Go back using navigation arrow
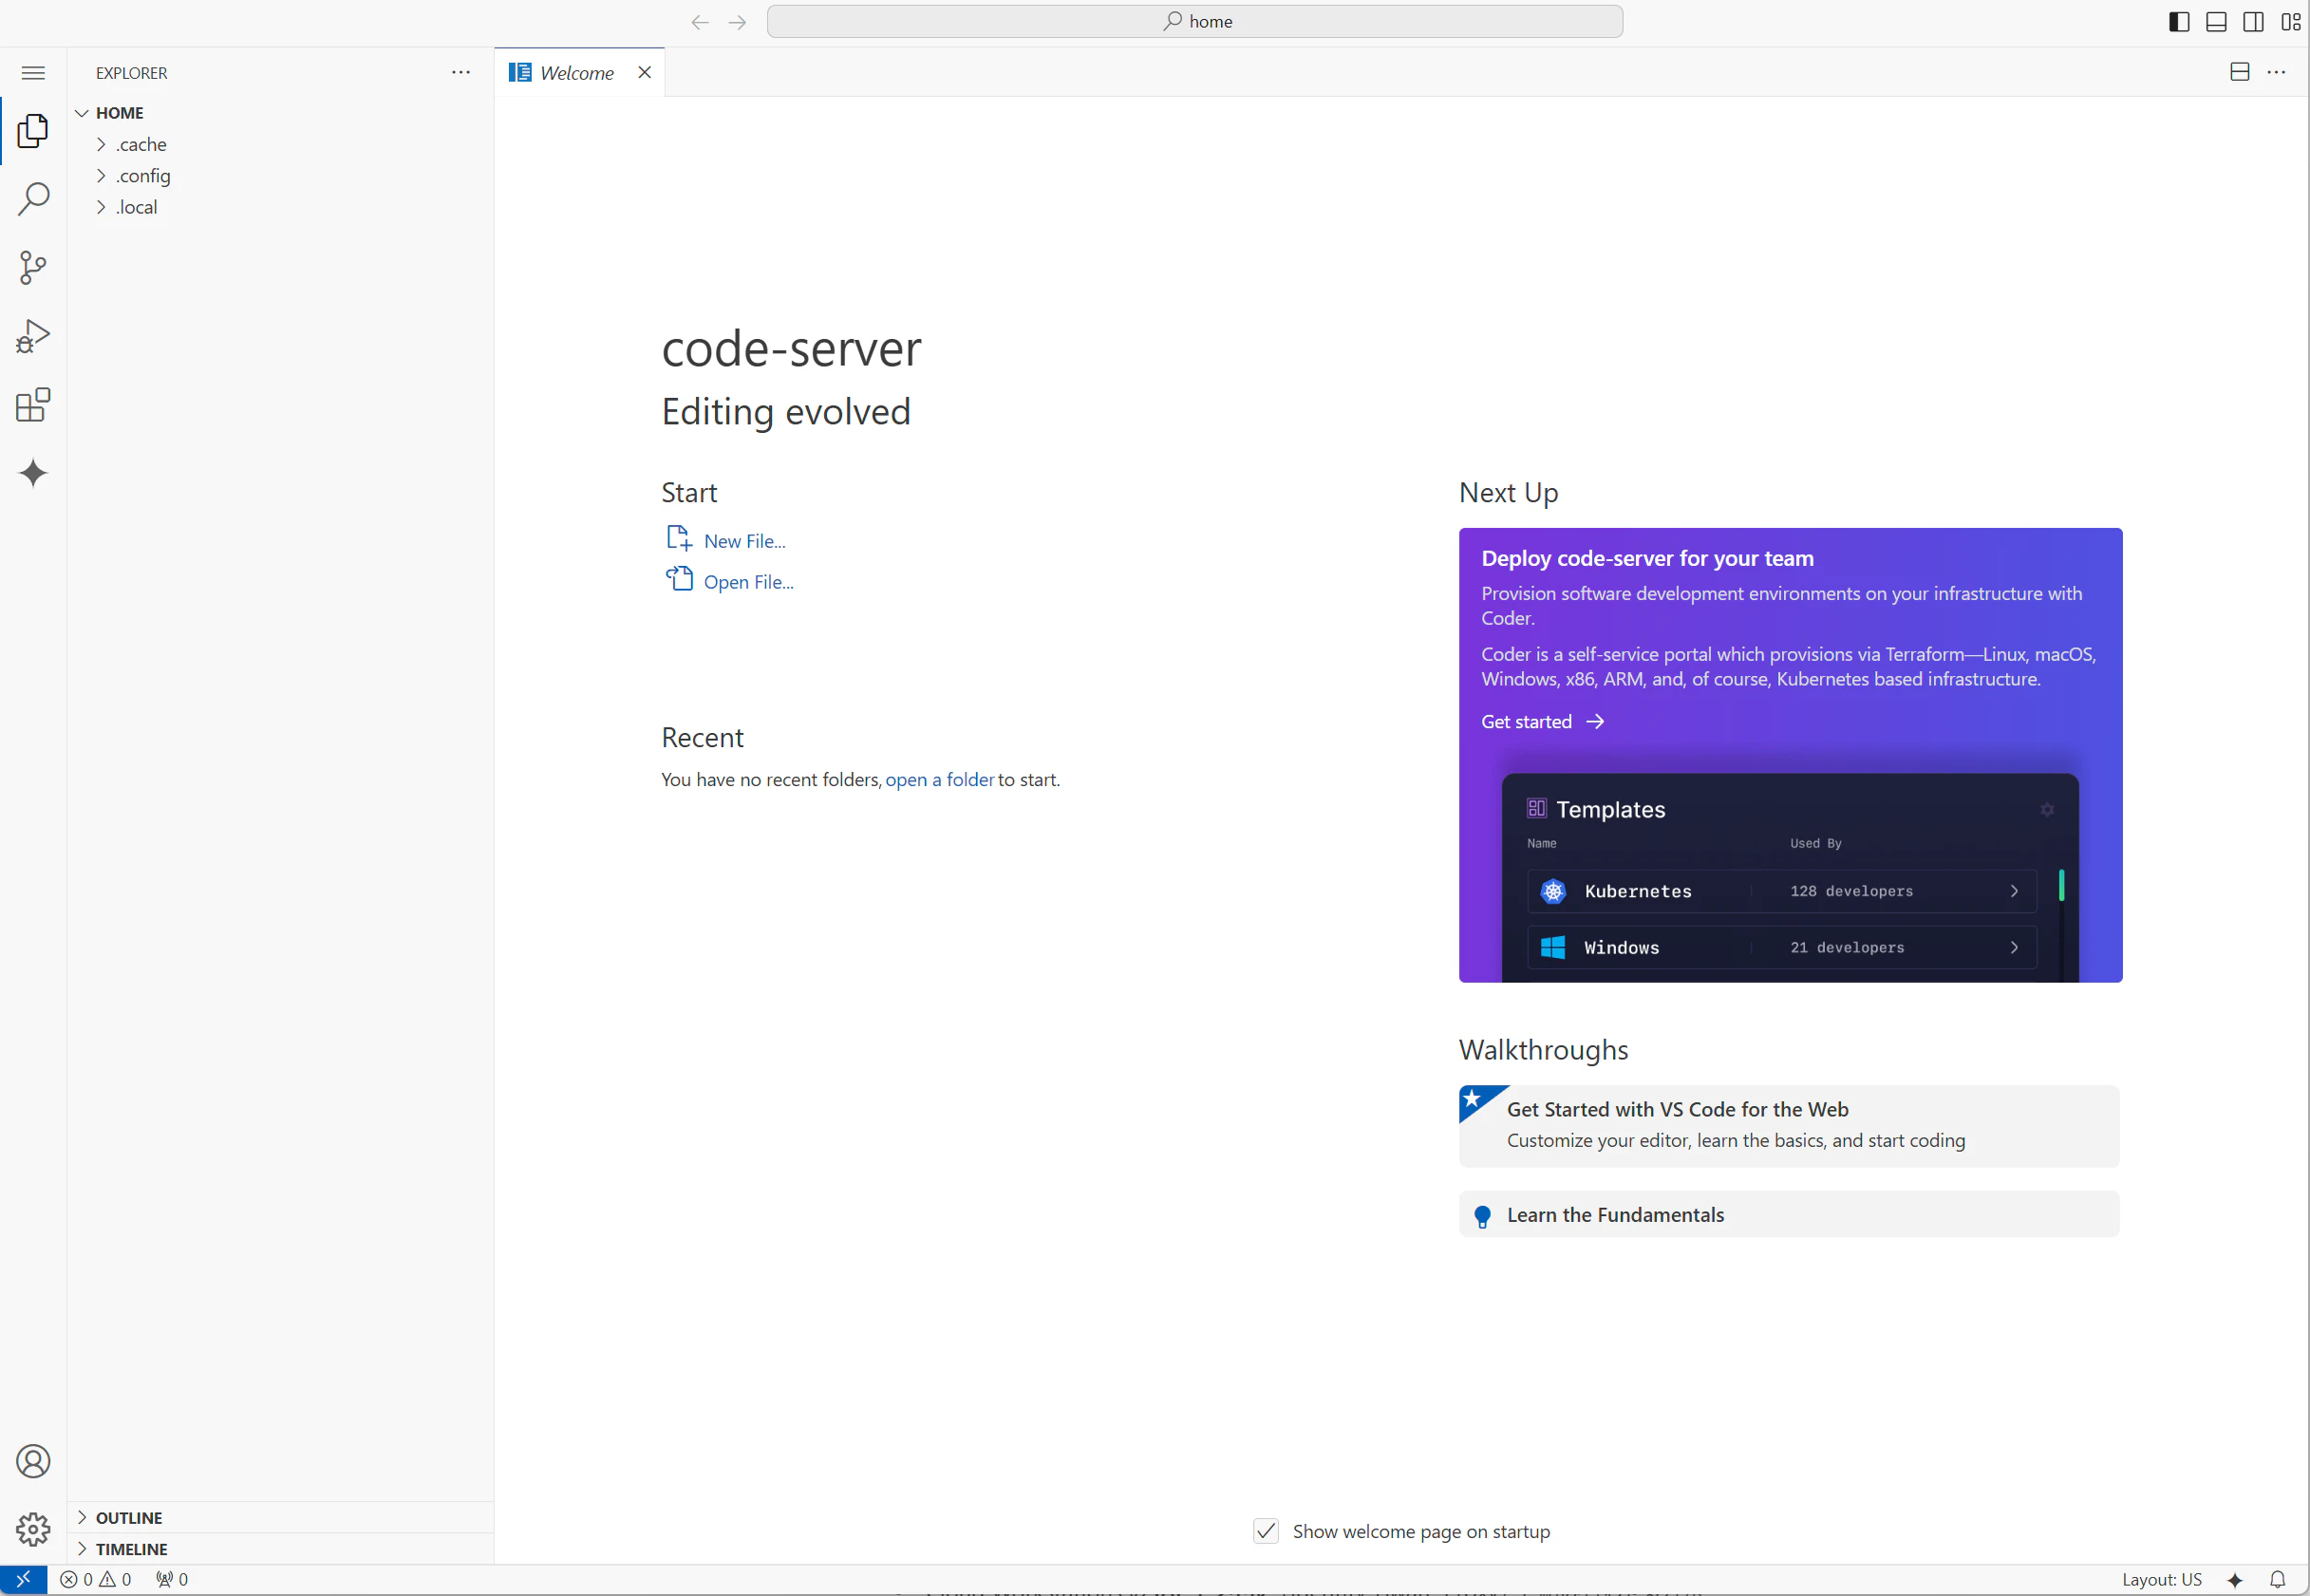The height and width of the screenshot is (1596, 2310). point(700,22)
